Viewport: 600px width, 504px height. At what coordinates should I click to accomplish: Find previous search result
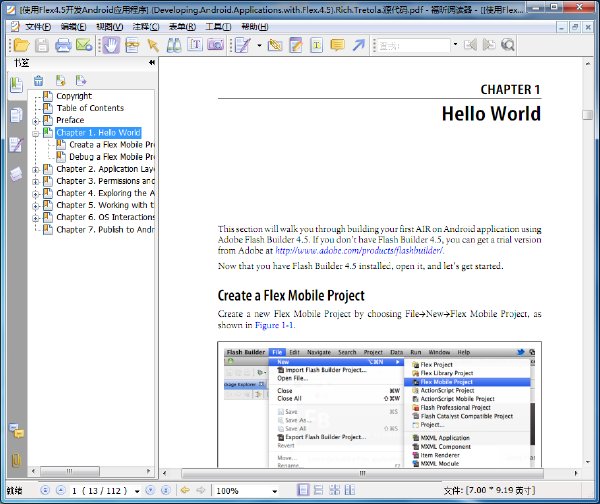(471, 45)
